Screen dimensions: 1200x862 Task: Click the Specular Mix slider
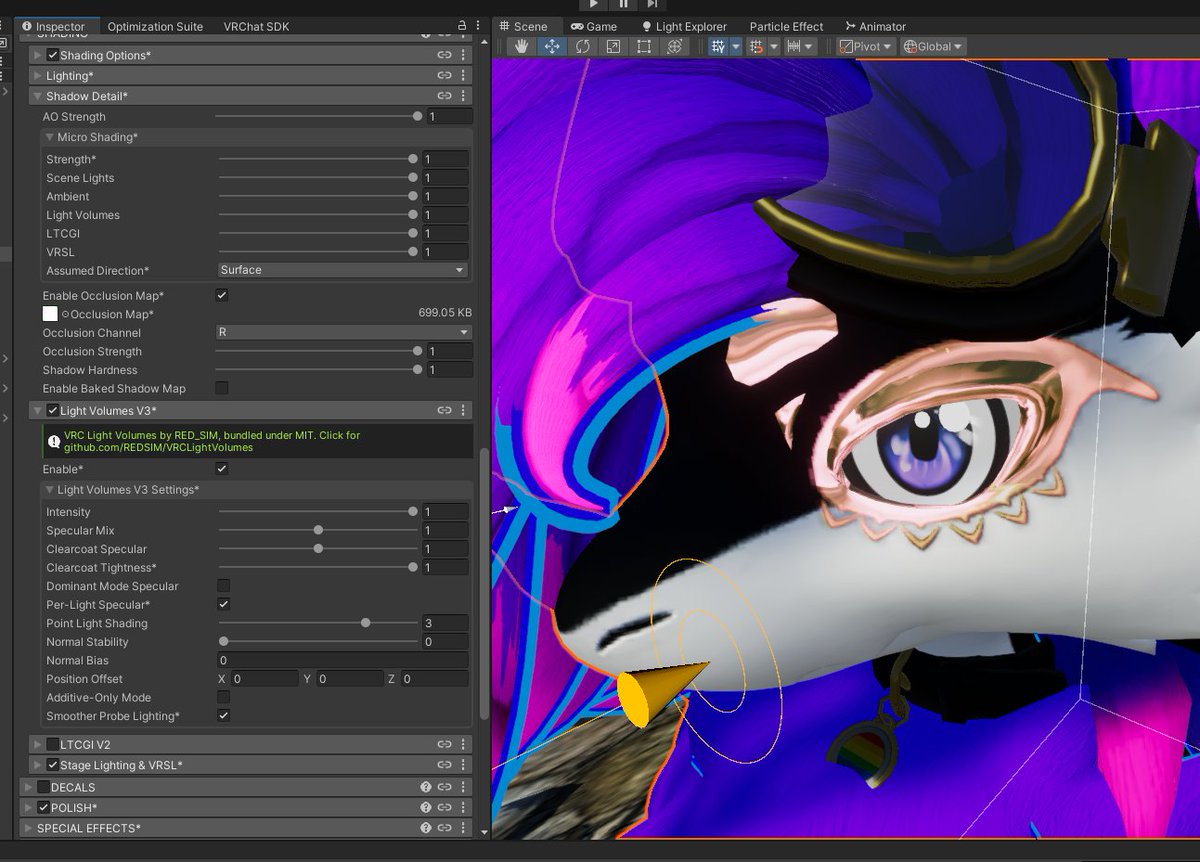tap(318, 530)
